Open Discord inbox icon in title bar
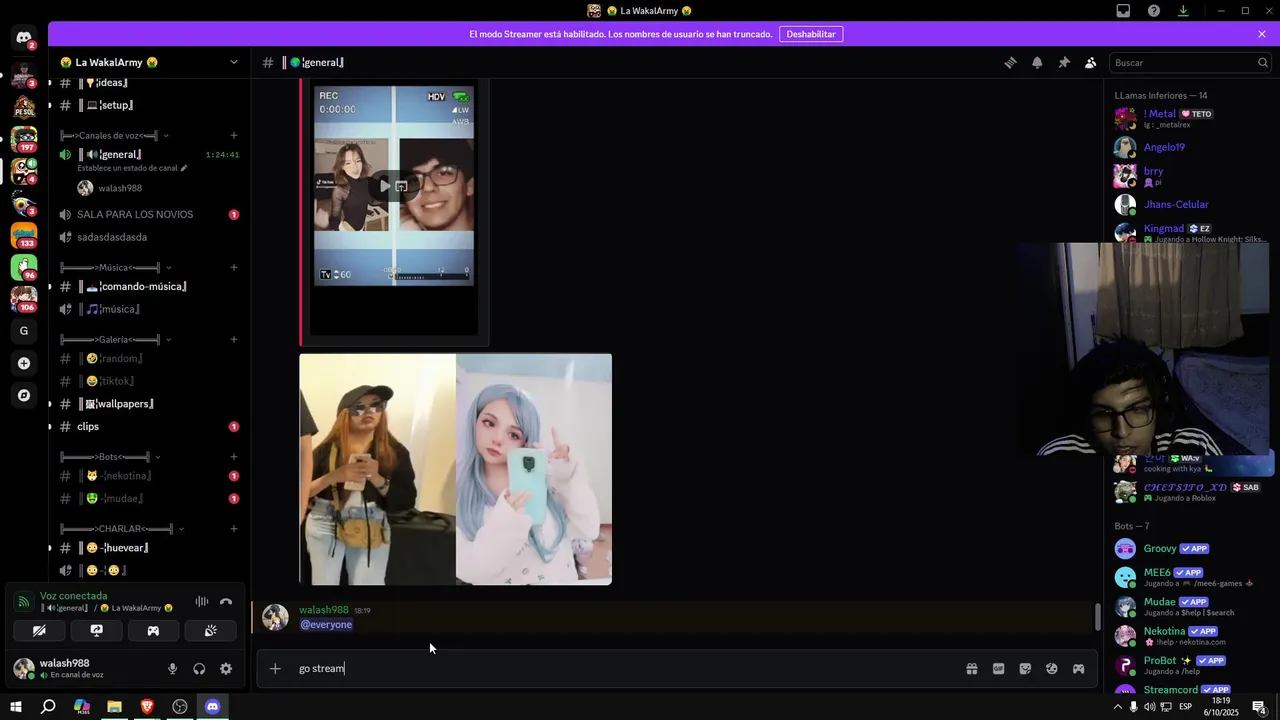Image resolution: width=1280 pixels, height=720 pixels. [1123, 10]
